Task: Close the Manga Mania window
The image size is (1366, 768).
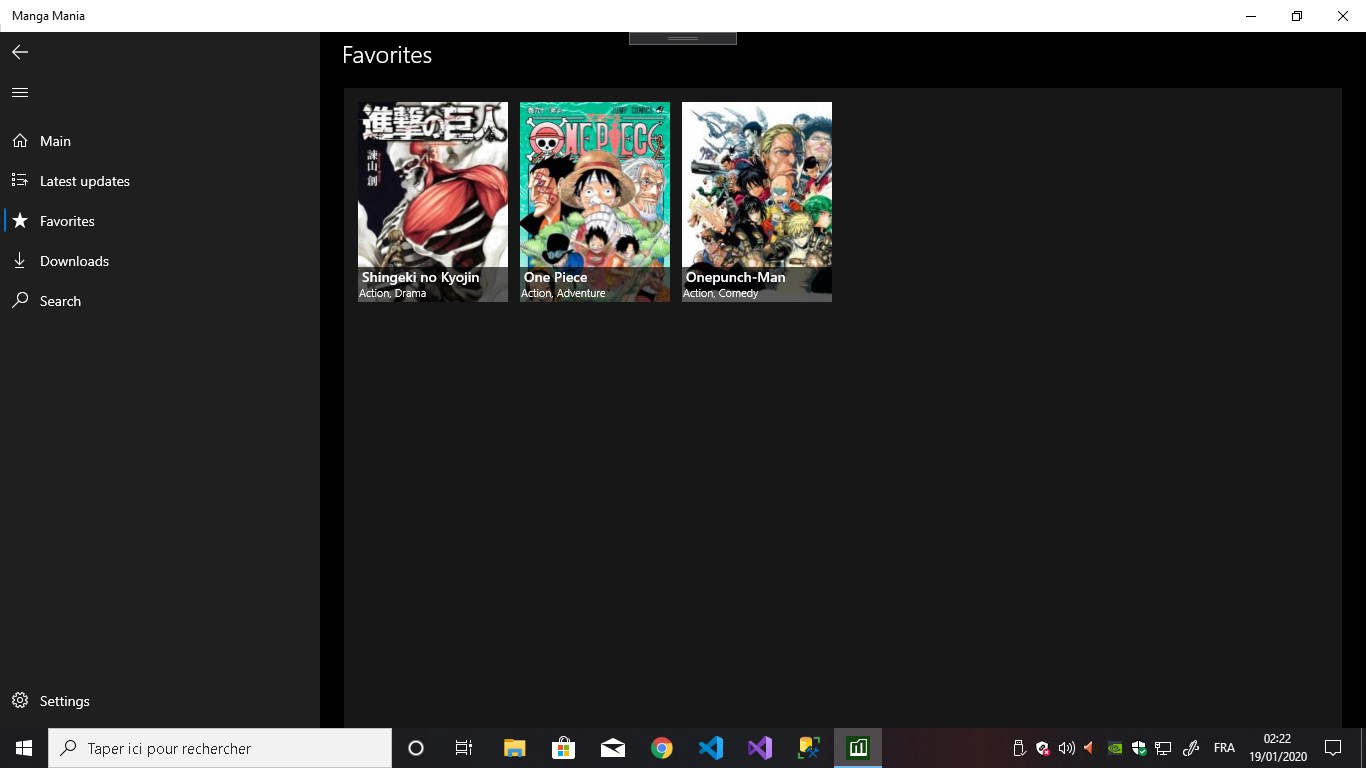Action: 1343,16
